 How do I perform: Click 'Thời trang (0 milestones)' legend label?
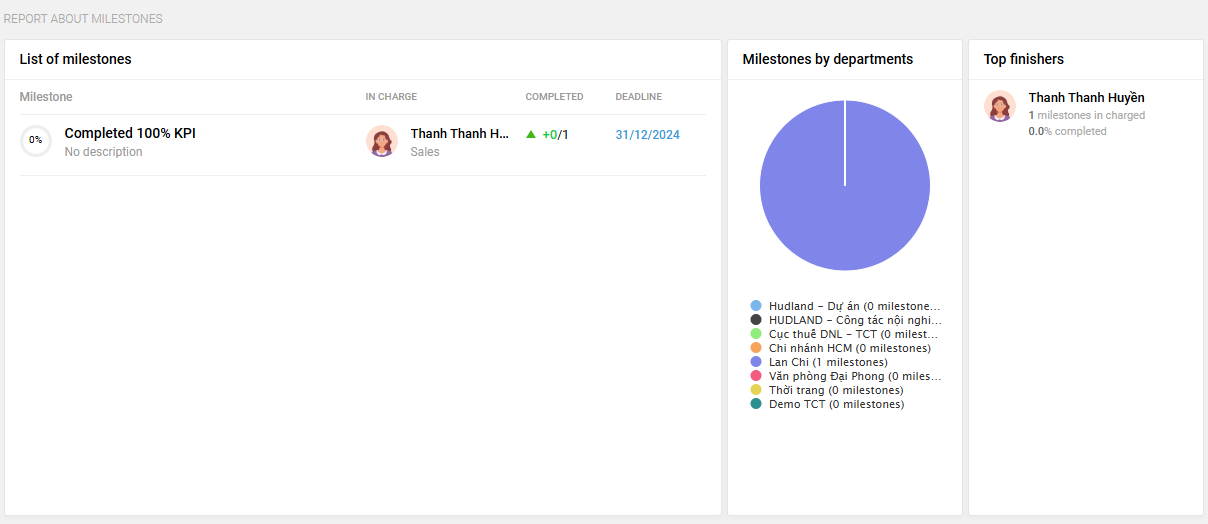(x=836, y=390)
